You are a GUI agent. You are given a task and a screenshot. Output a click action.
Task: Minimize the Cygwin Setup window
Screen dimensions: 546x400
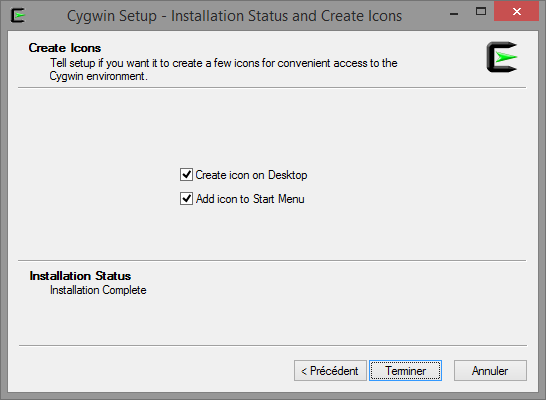(454, 13)
